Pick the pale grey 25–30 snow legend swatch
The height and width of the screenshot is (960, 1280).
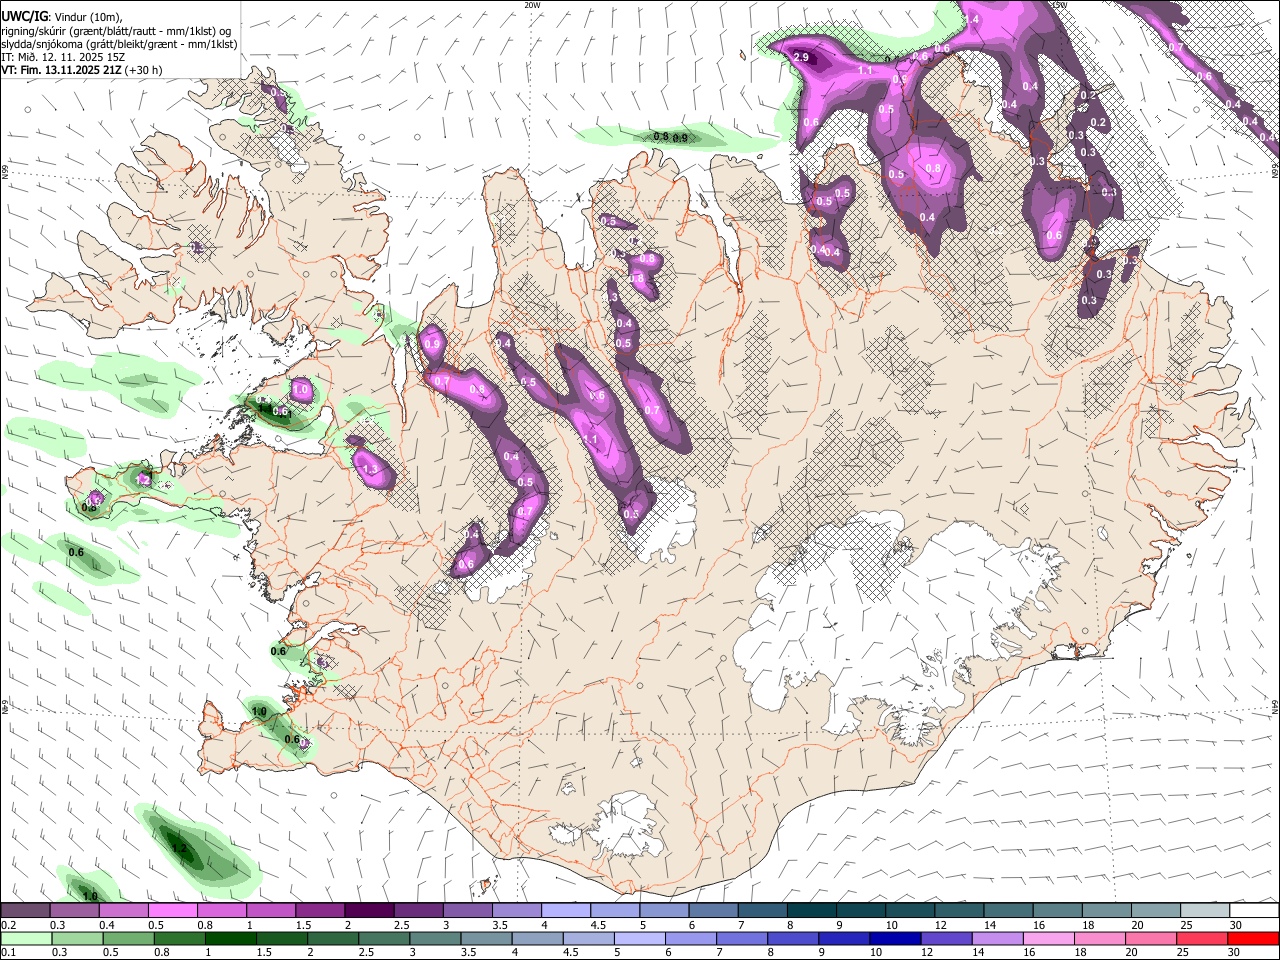pyautogui.click(x=1205, y=911)
